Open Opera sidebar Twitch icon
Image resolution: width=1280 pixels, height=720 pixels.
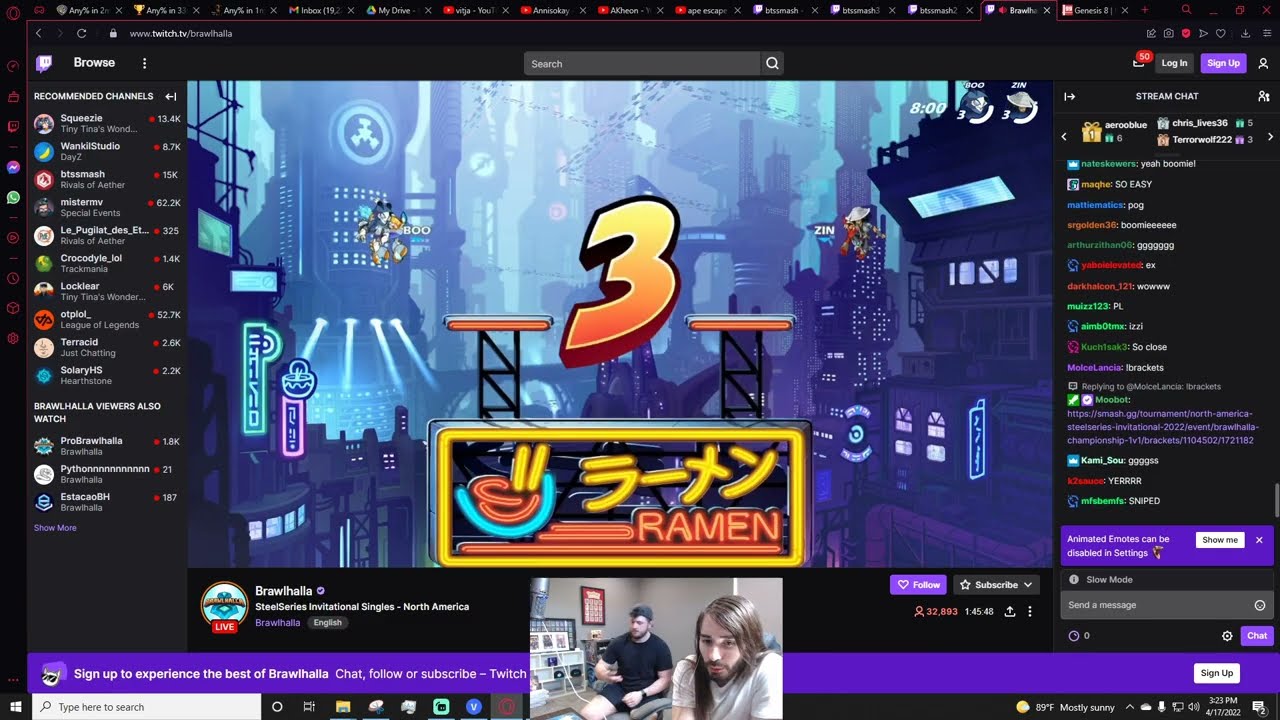coord(13,126)
